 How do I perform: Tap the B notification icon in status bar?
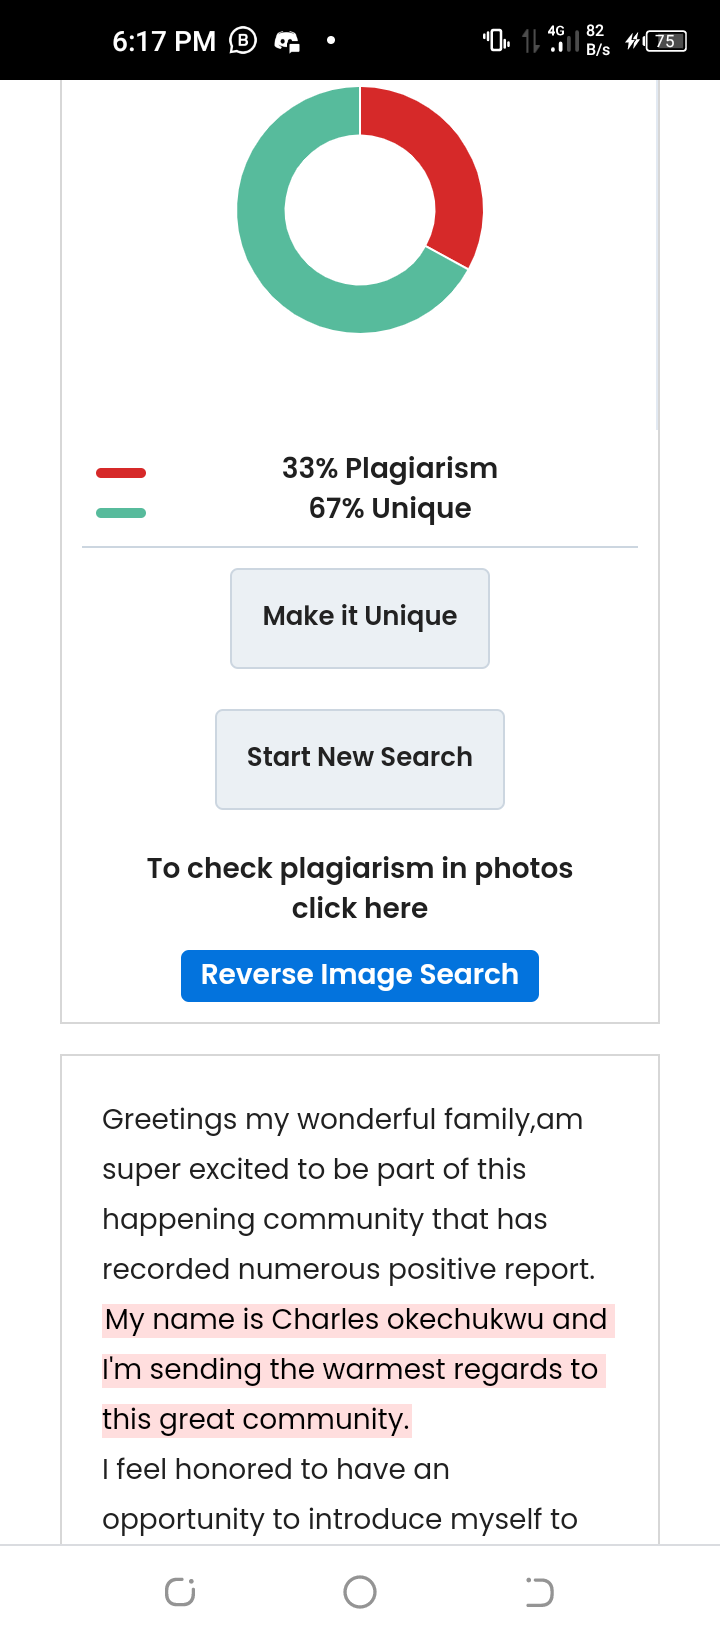pos(243,41)
